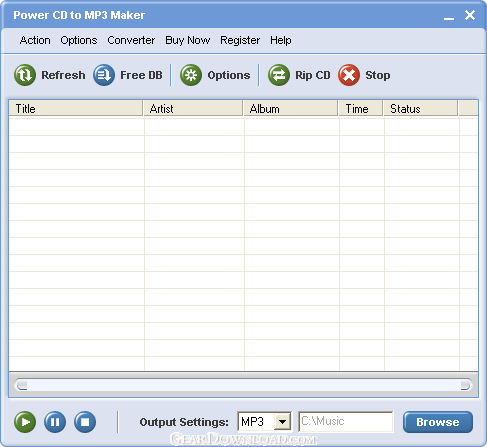
Task: Pause playback with blue pause button
Action: pyautogui.click(x=55, y=422)
